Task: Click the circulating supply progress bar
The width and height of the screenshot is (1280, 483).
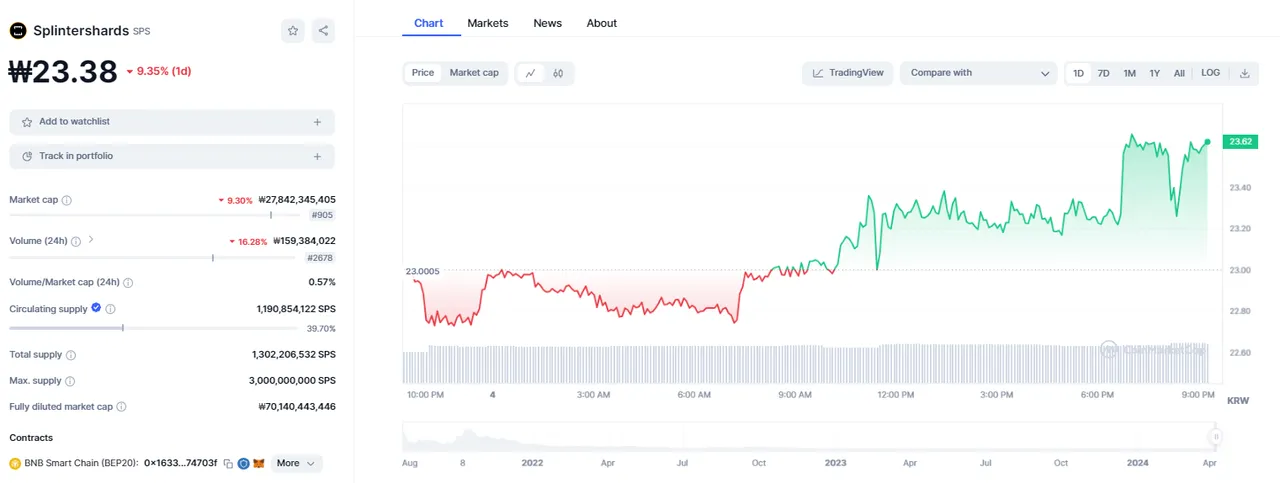Action: 156,328
